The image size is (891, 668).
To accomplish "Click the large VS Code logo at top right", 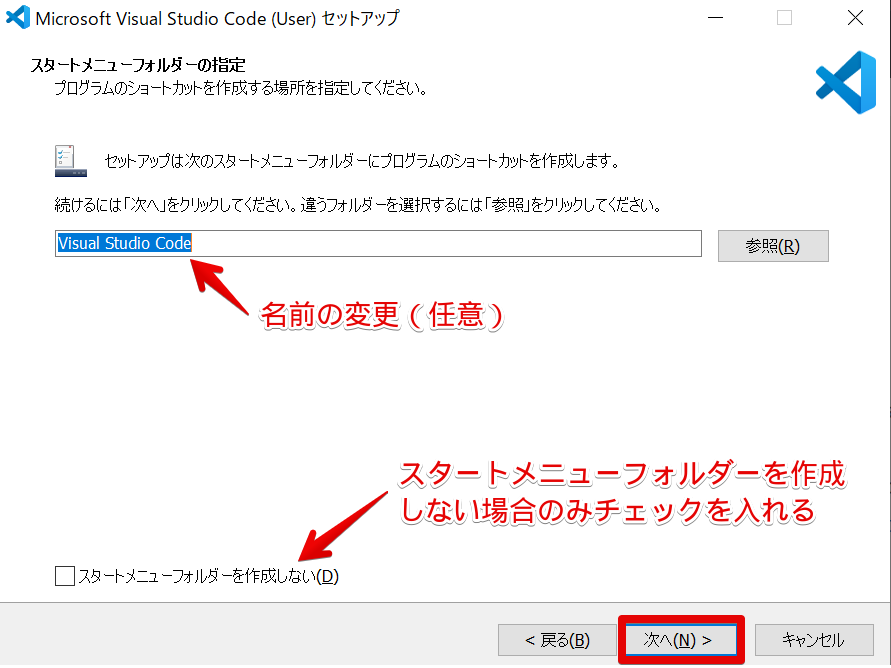I will click(x=846, y=82).
